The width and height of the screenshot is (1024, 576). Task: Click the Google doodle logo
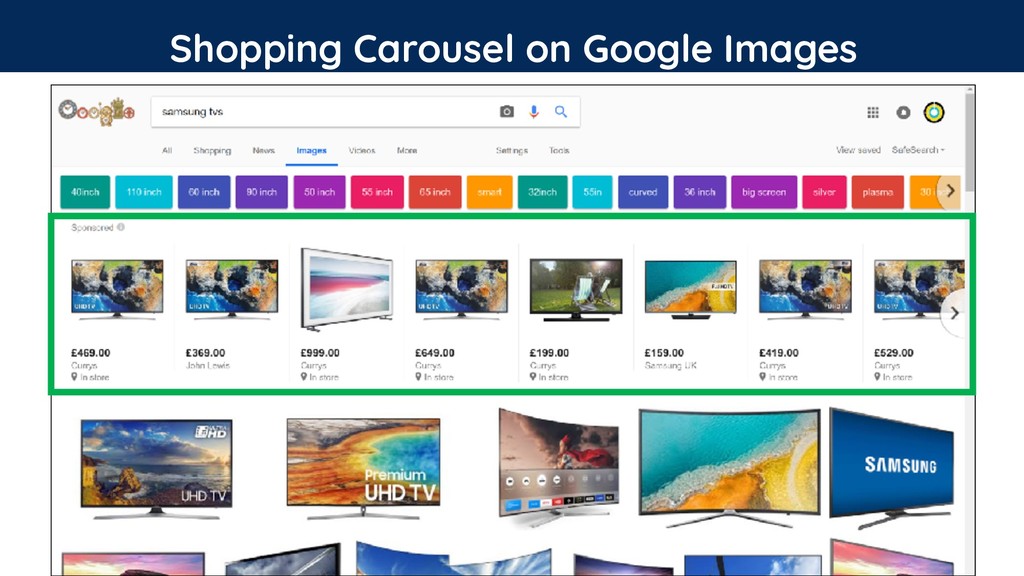click(x=97, y=112)
